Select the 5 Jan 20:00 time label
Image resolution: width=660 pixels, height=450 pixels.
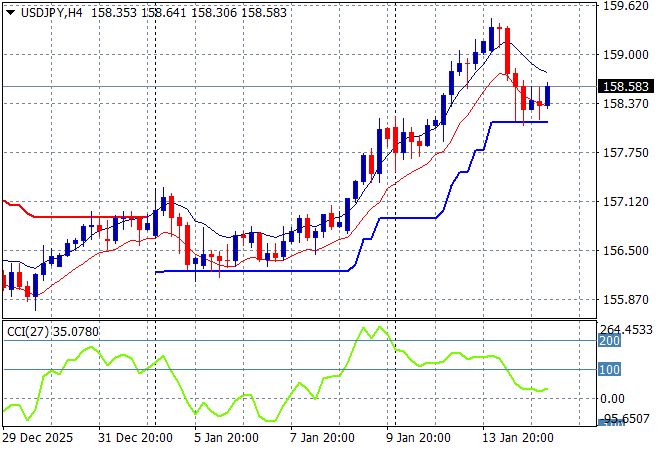[227, 438]
